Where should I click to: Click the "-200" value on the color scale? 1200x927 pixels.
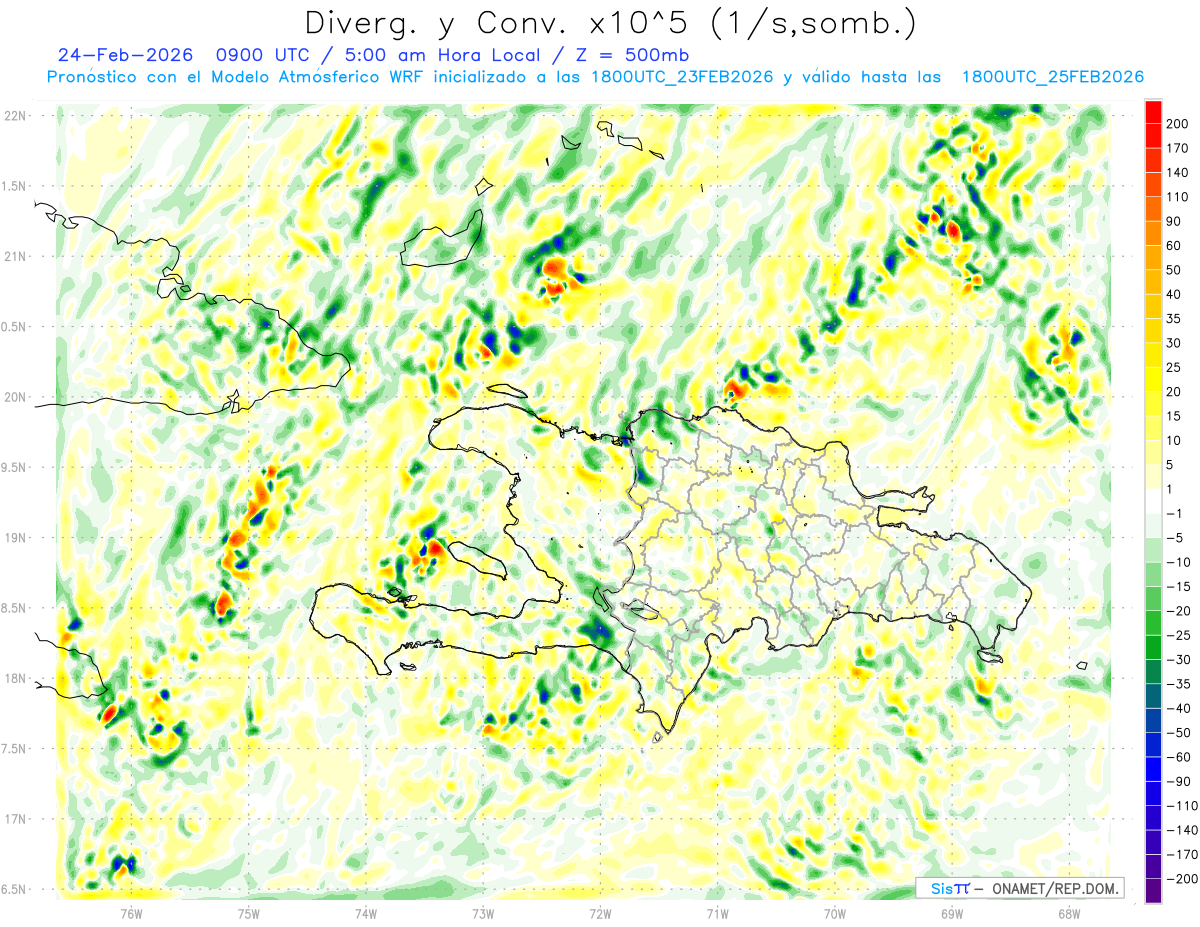click(x=1183, y=879)
